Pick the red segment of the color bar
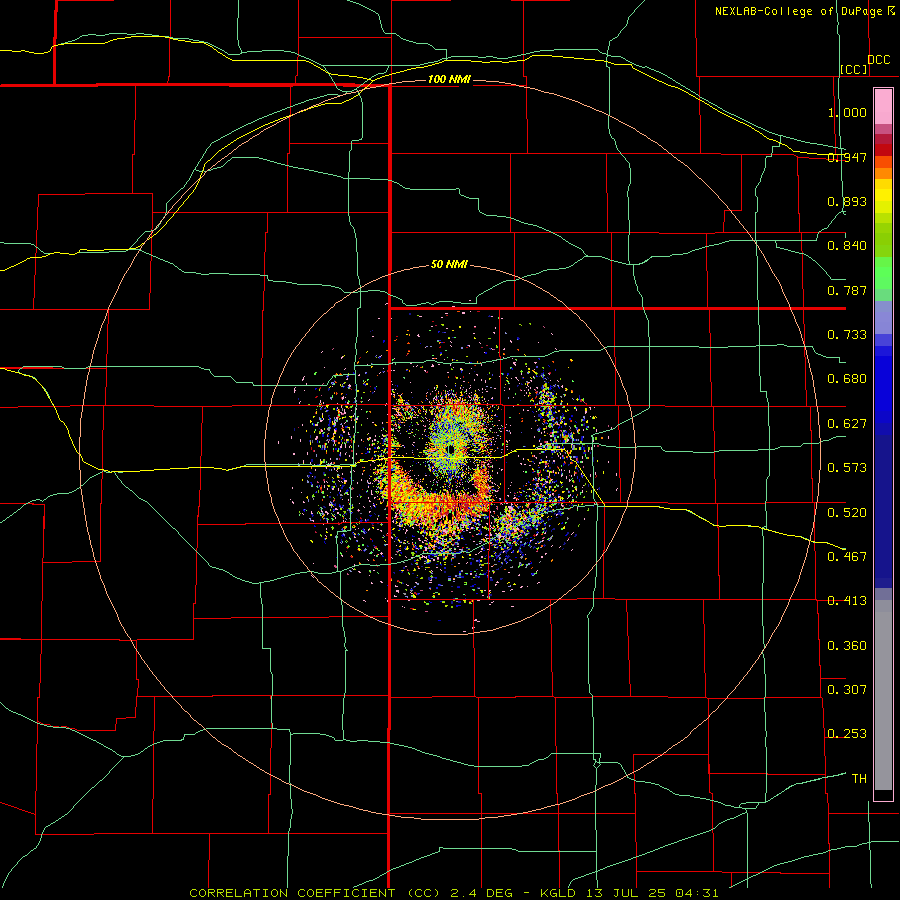This screenshot has width=900, height=900. tap(883, 150)
